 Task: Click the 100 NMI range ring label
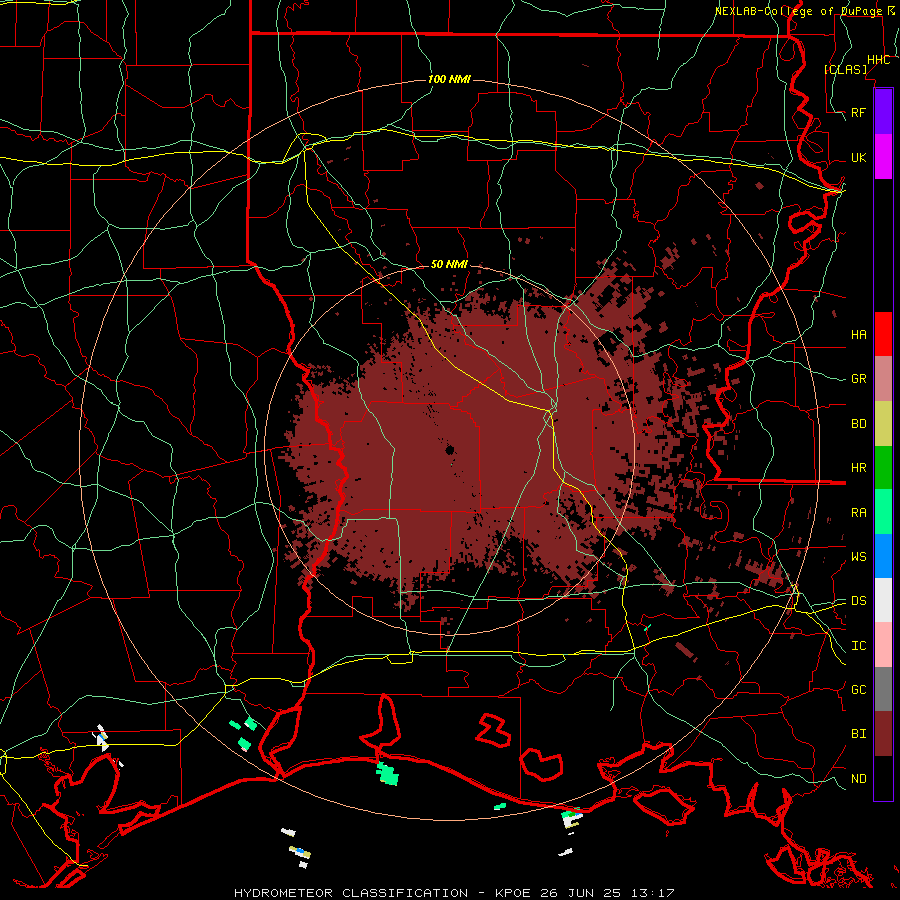(449, 79)
